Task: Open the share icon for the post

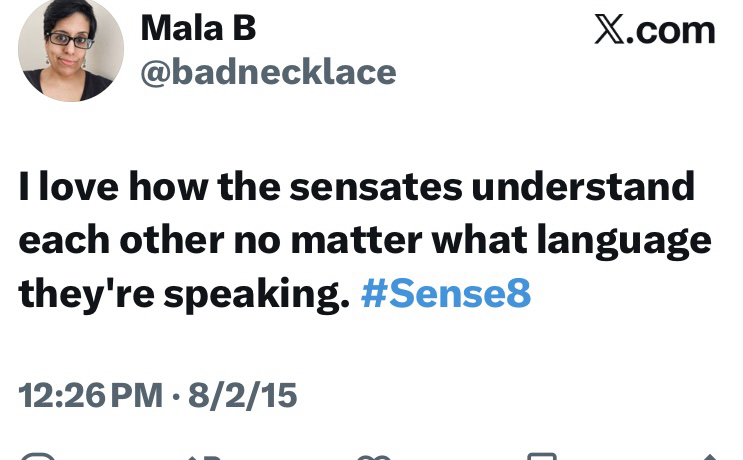Action: (x=708, y=456)
